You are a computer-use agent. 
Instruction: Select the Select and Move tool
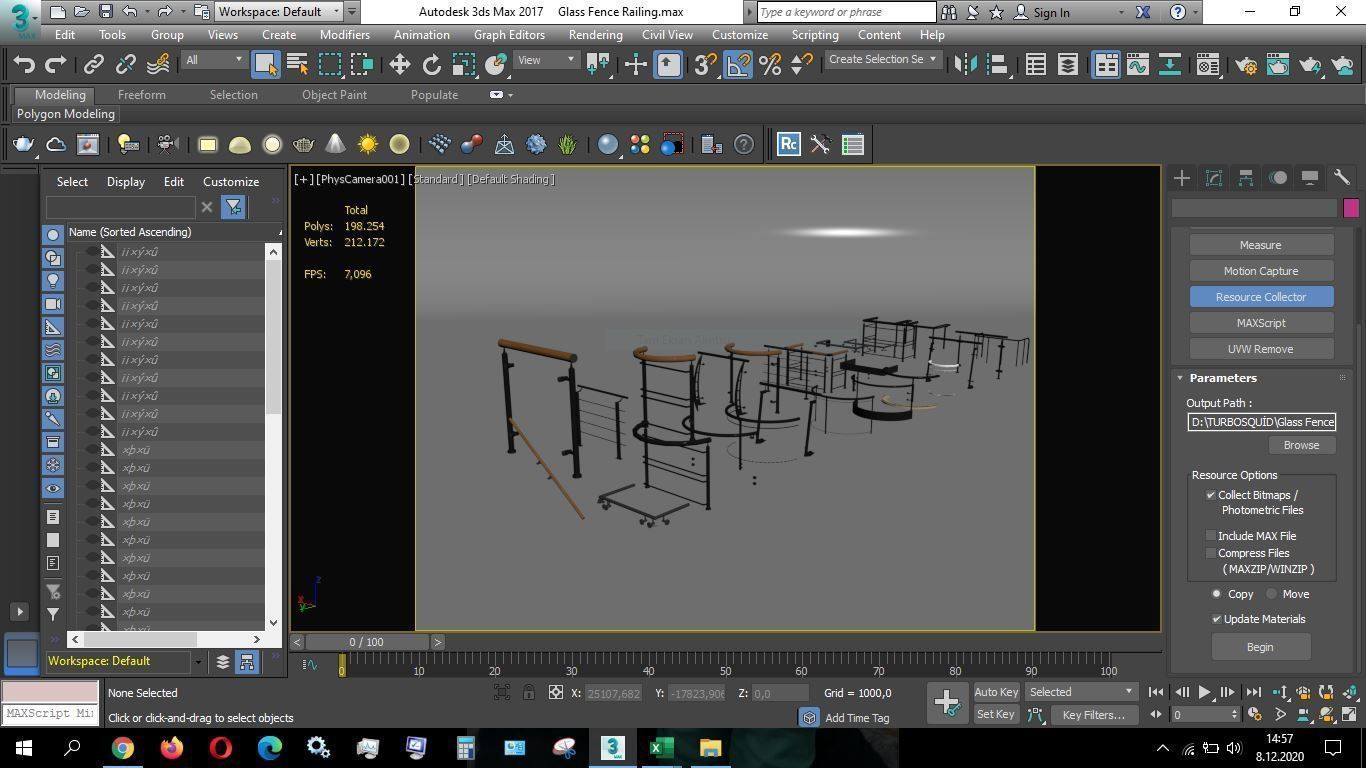coord(399,65)
